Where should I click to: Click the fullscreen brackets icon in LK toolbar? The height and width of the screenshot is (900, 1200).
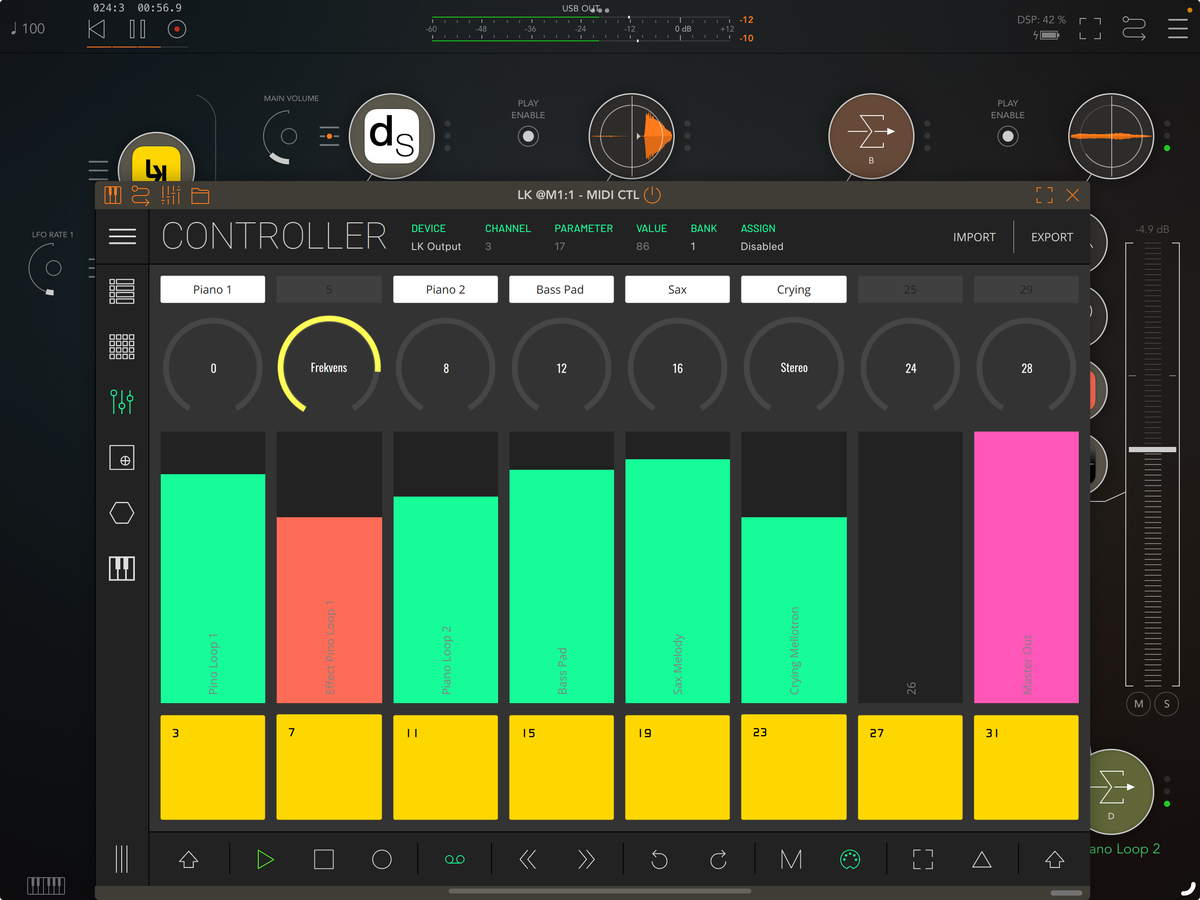click(x=923, y=859)
